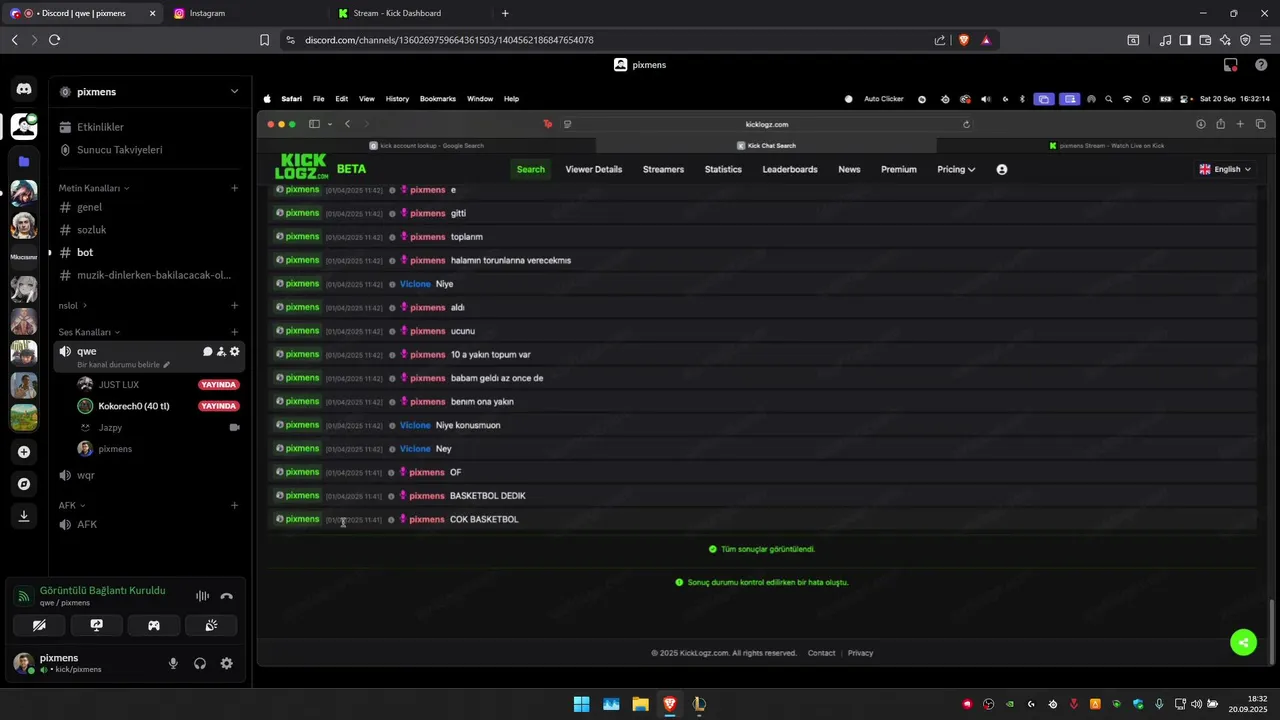Click Kicklogz account profile icon
The height and width of the screenshot is (720, 1280).
(x=1001, y=169)
